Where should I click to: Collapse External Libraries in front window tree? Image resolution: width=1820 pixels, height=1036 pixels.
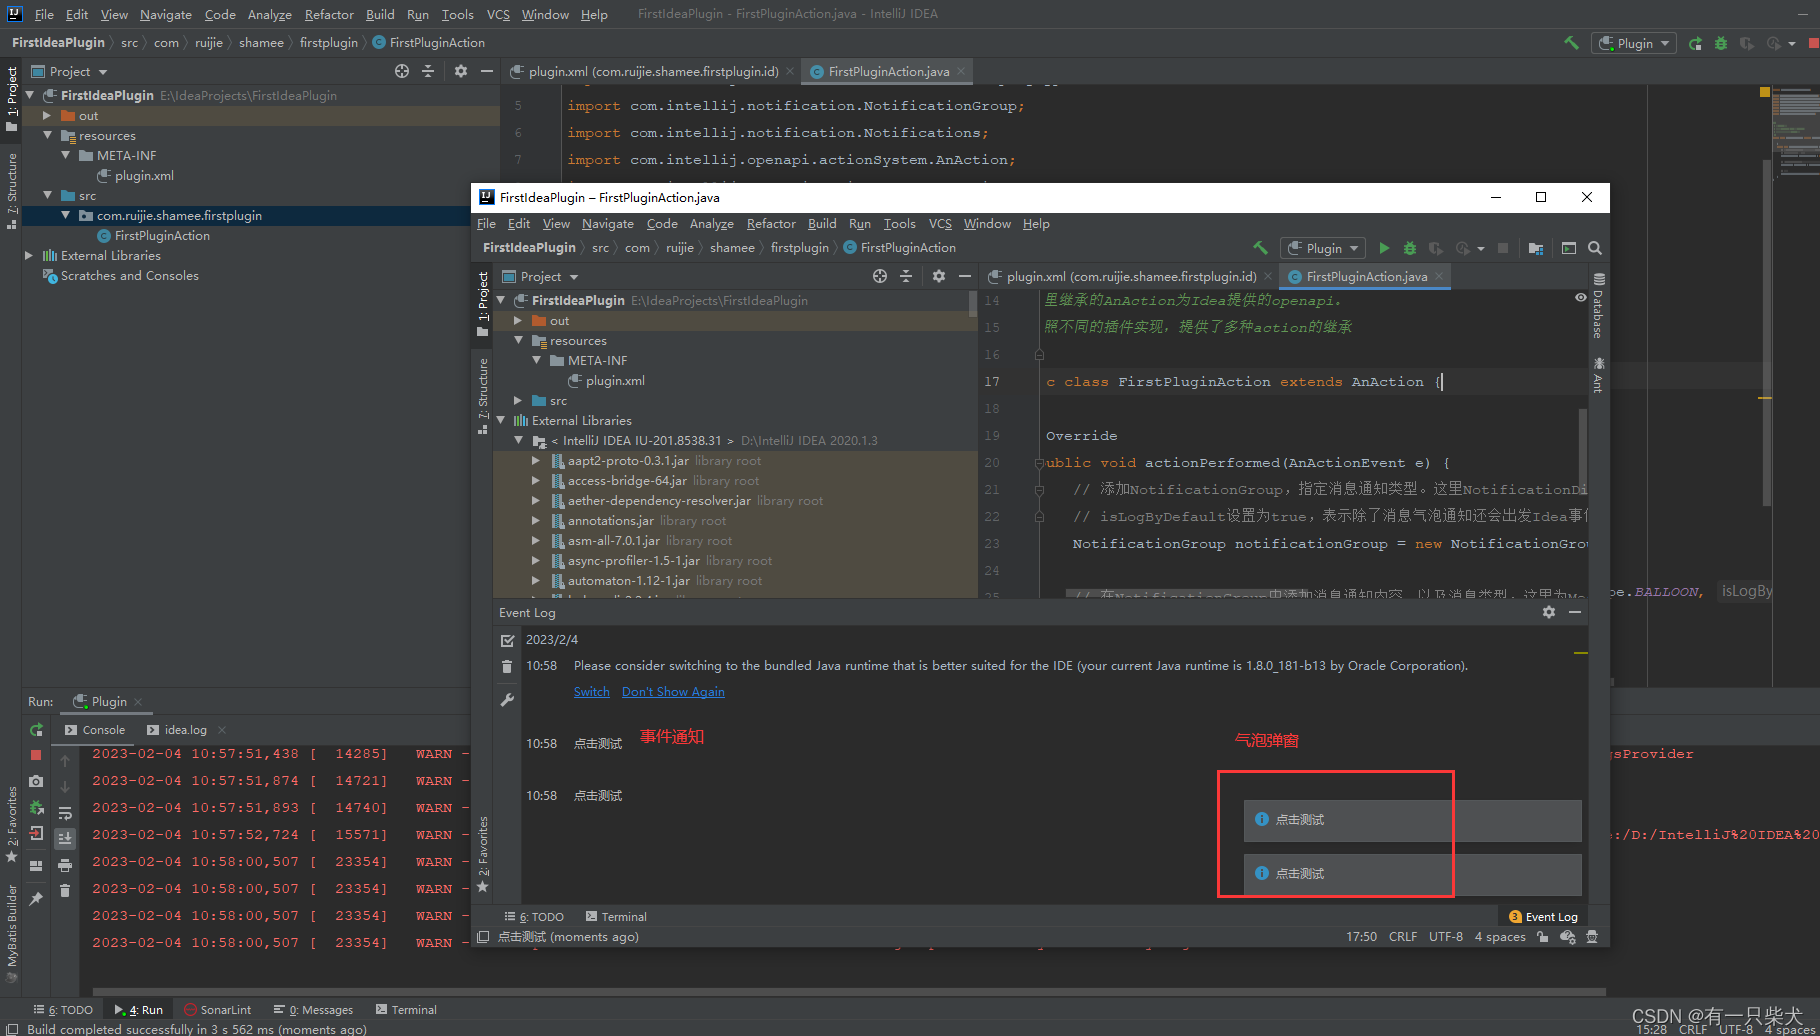point(500,421)
